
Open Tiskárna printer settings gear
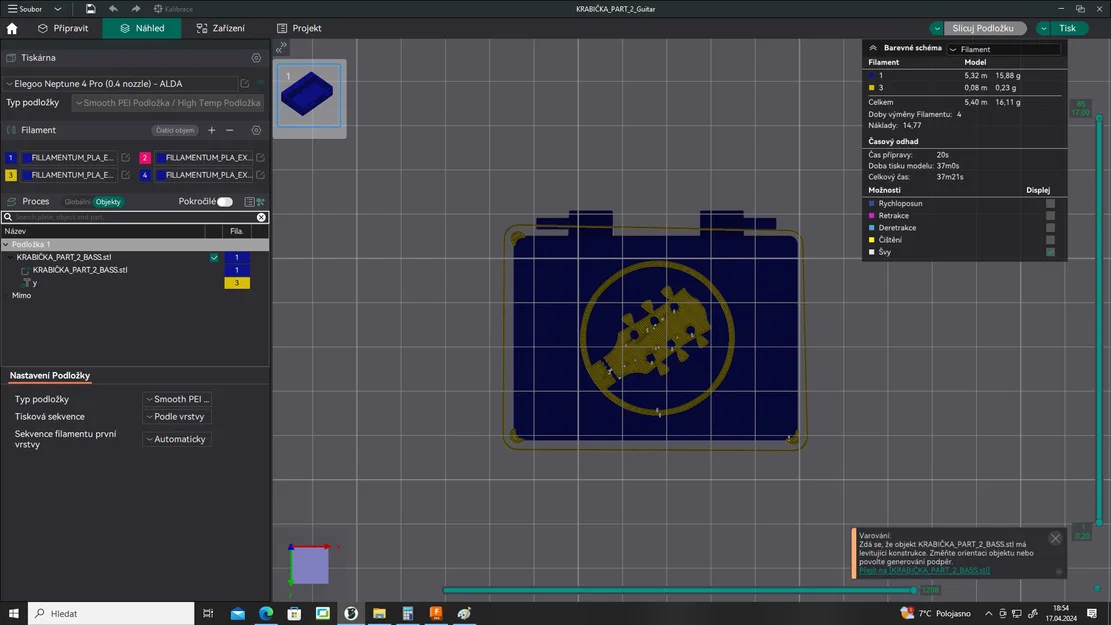coord(256,58)
